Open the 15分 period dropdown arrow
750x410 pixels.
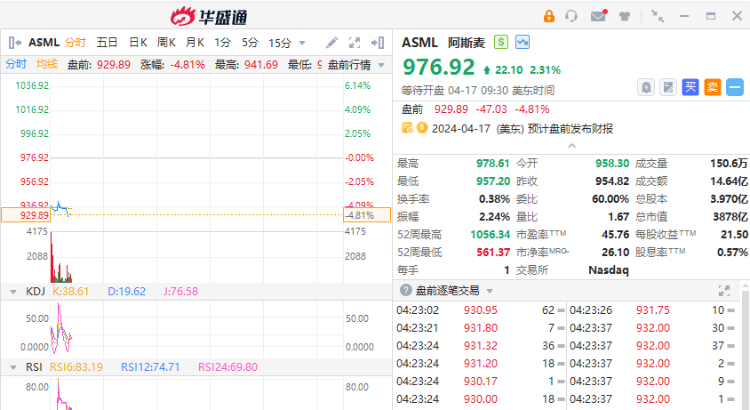[x=301, y=43]
